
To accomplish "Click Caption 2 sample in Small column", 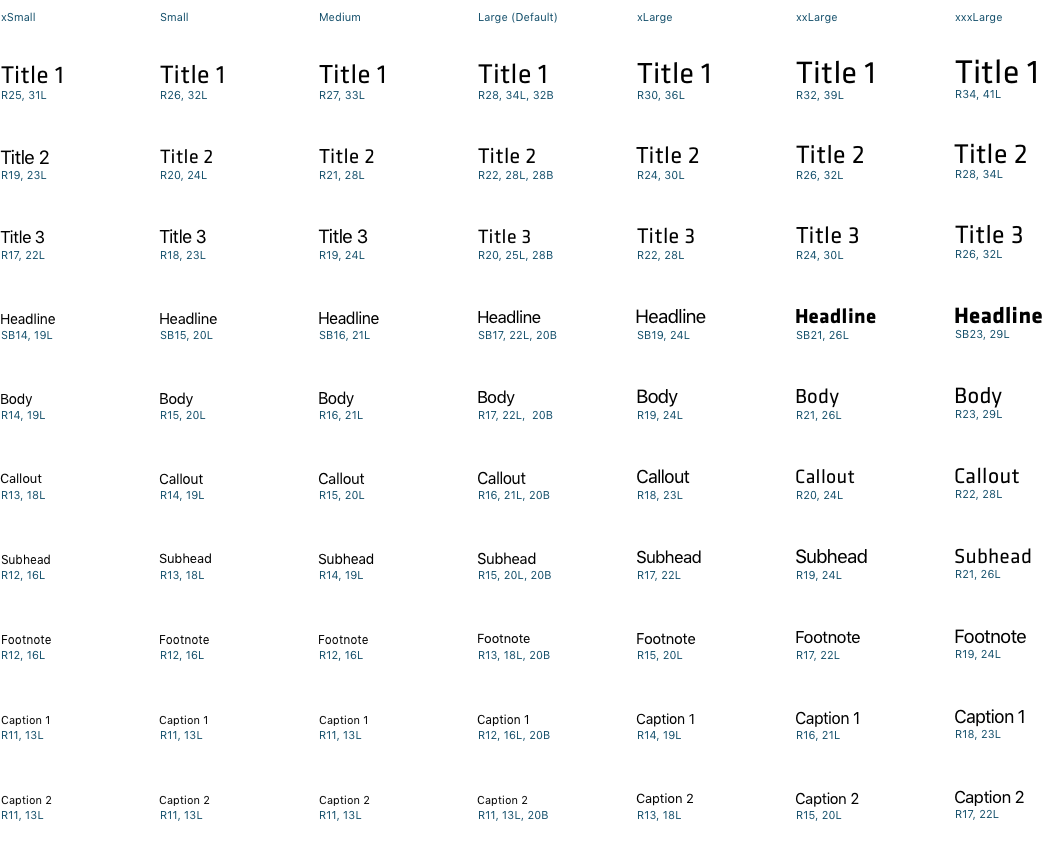I will point(184,801).
